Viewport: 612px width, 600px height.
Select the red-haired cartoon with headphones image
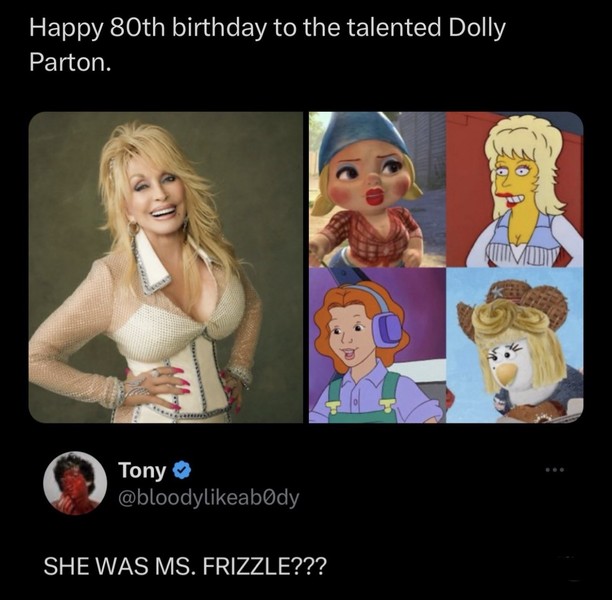tap(374, 346)
